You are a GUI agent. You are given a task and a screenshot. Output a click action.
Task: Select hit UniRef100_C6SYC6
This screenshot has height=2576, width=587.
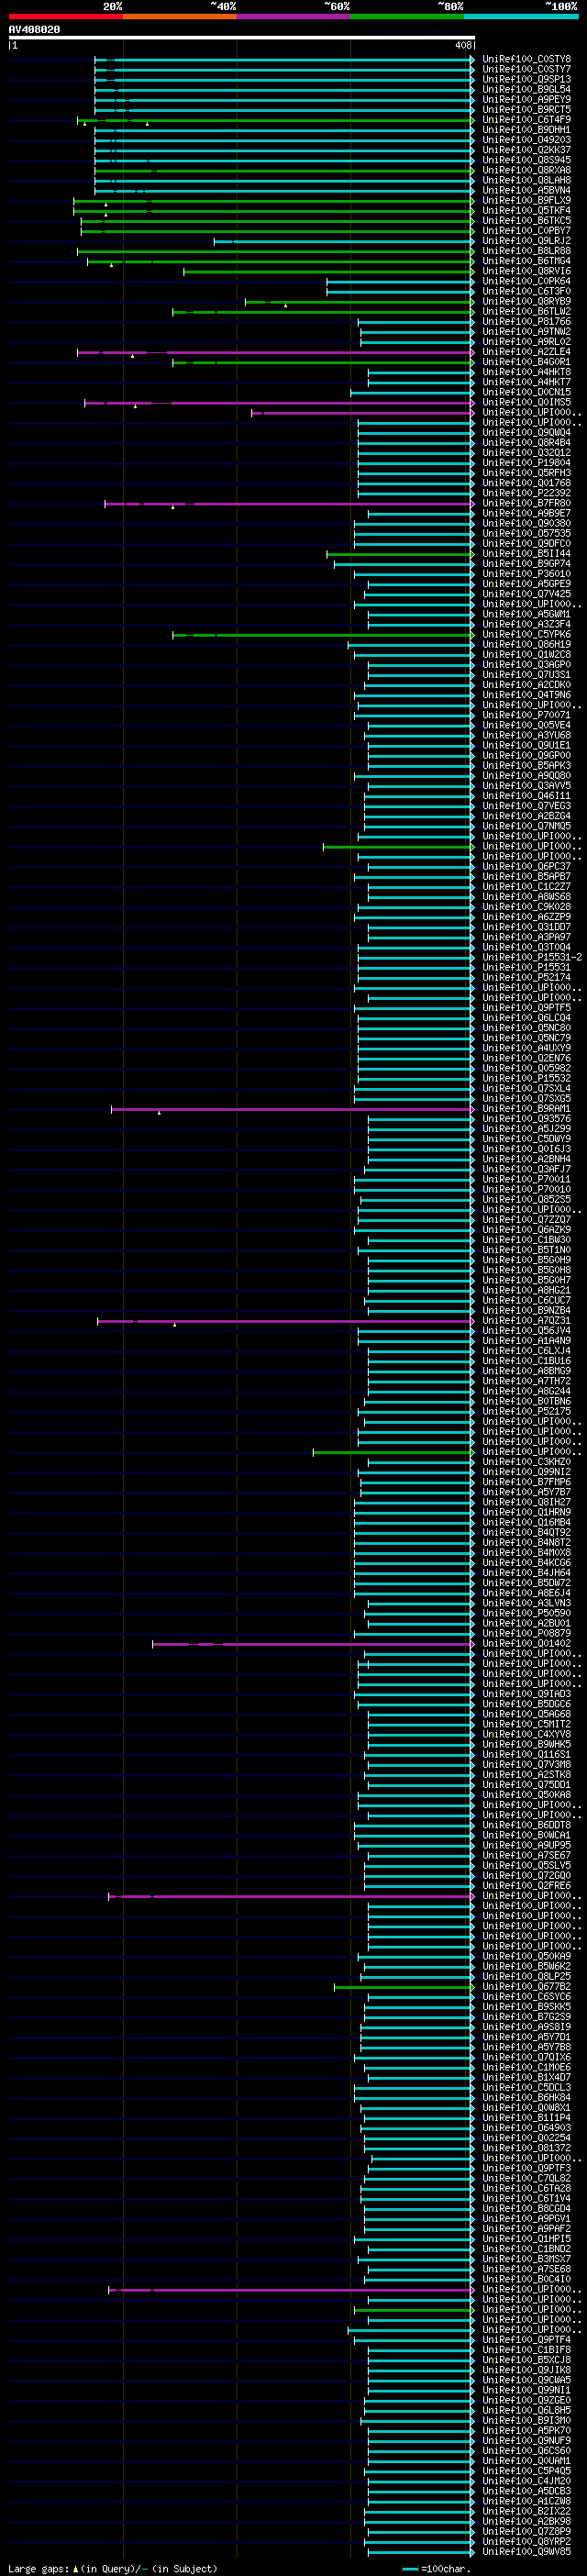pos(526,1997)
